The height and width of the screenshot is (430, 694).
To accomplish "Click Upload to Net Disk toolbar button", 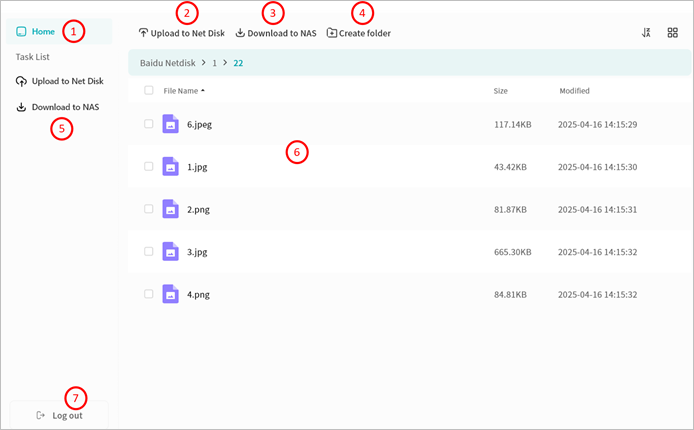I will point(181,33).
